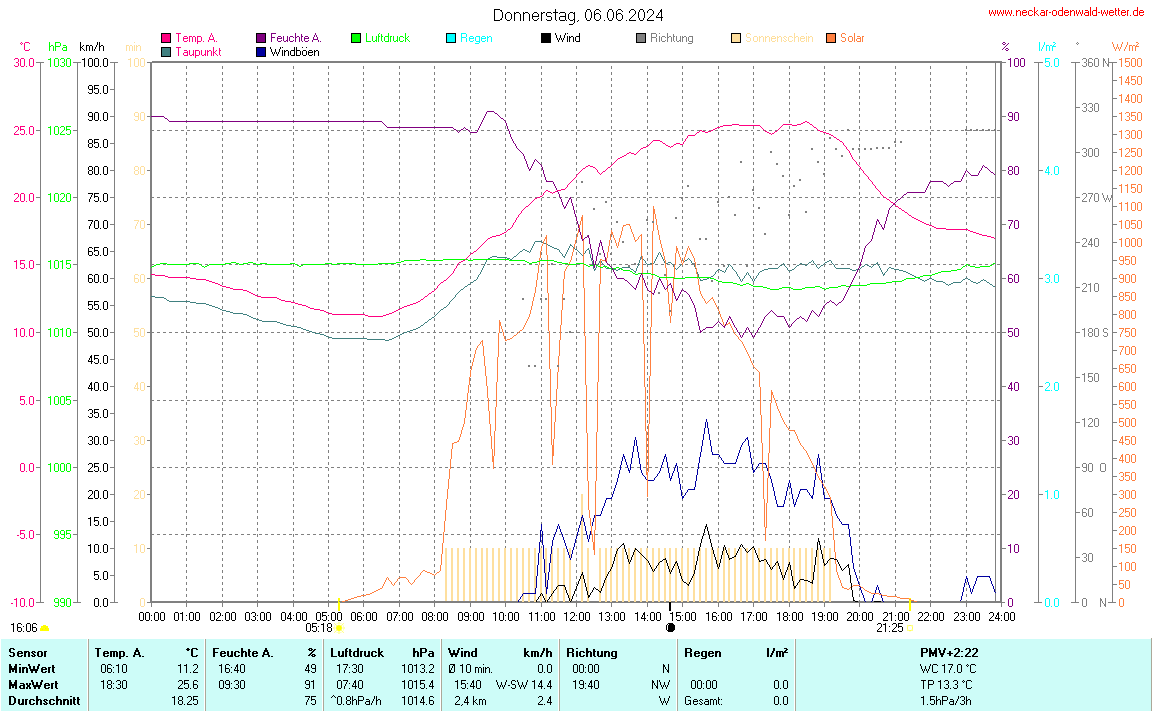Click the black Wind legend swatch
The width and height of the screenshot is (1152, 711).
546,38
